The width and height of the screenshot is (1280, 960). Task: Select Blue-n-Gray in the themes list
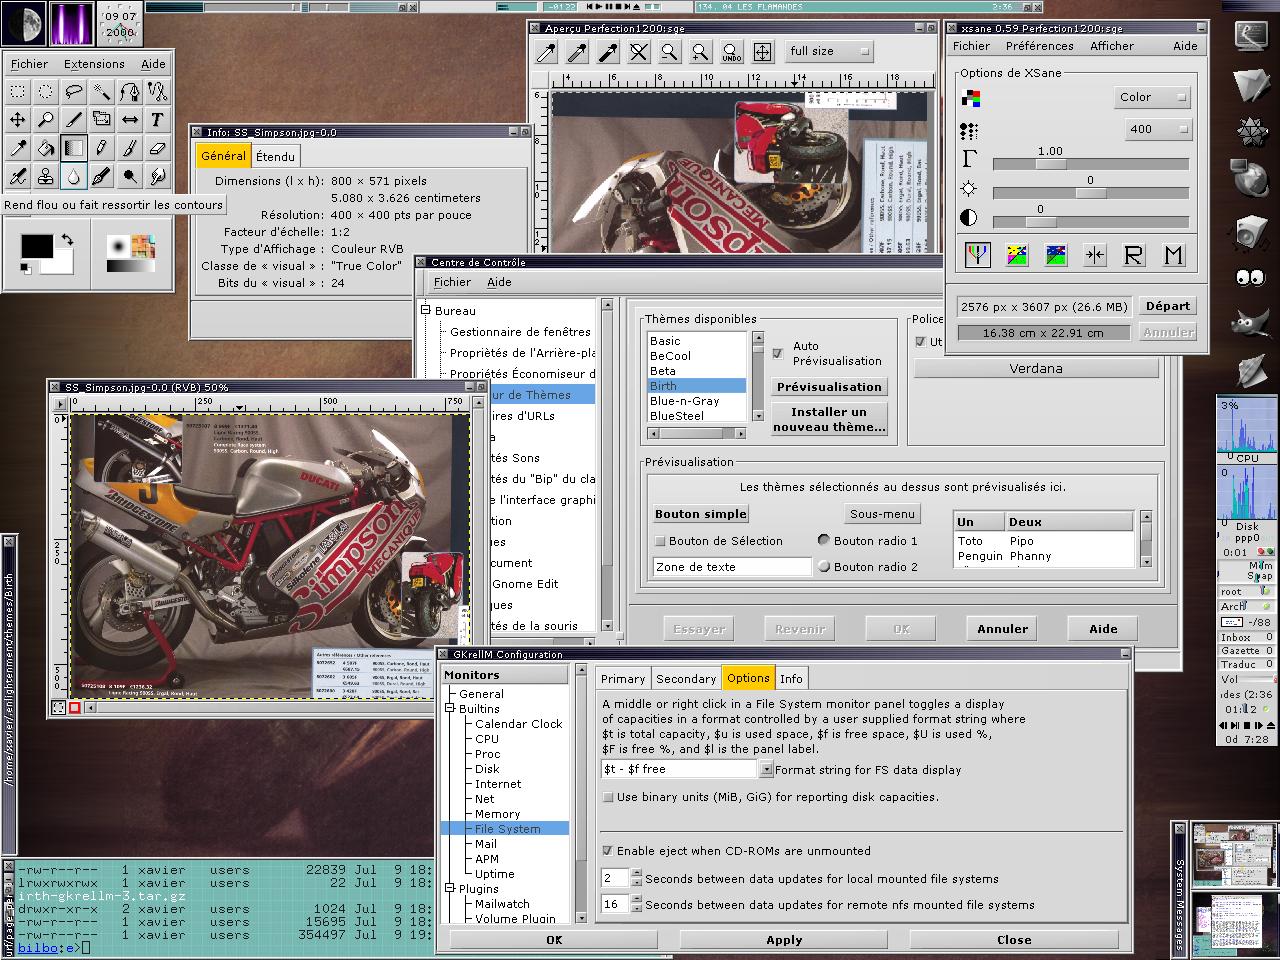697,401
